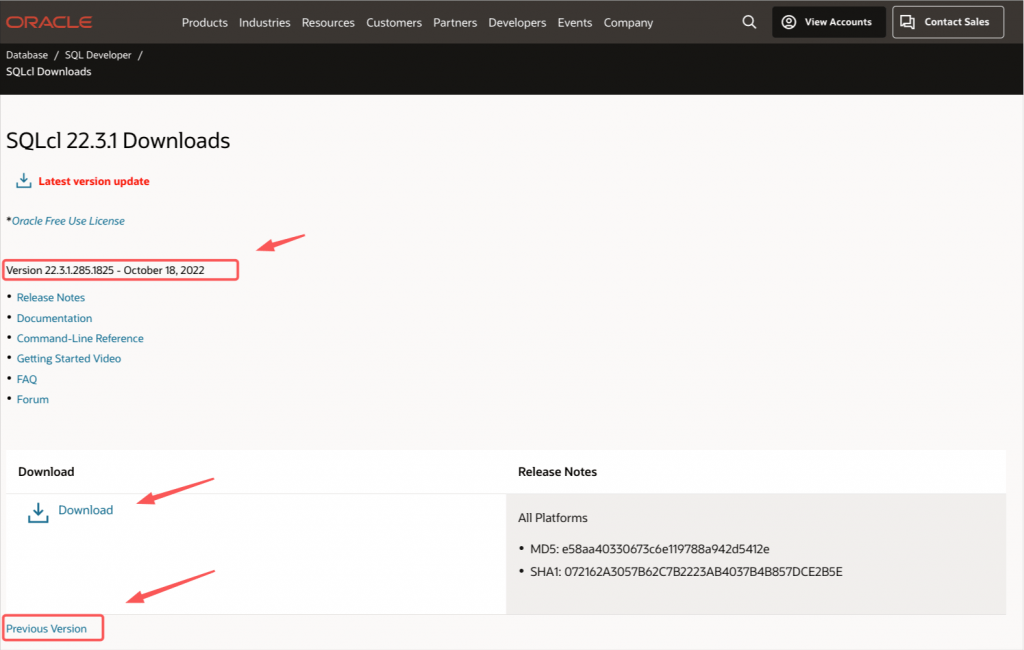Screen dimensions: 1024x650
Task: Open the Customers menu
Action: [x=394, y=22]
